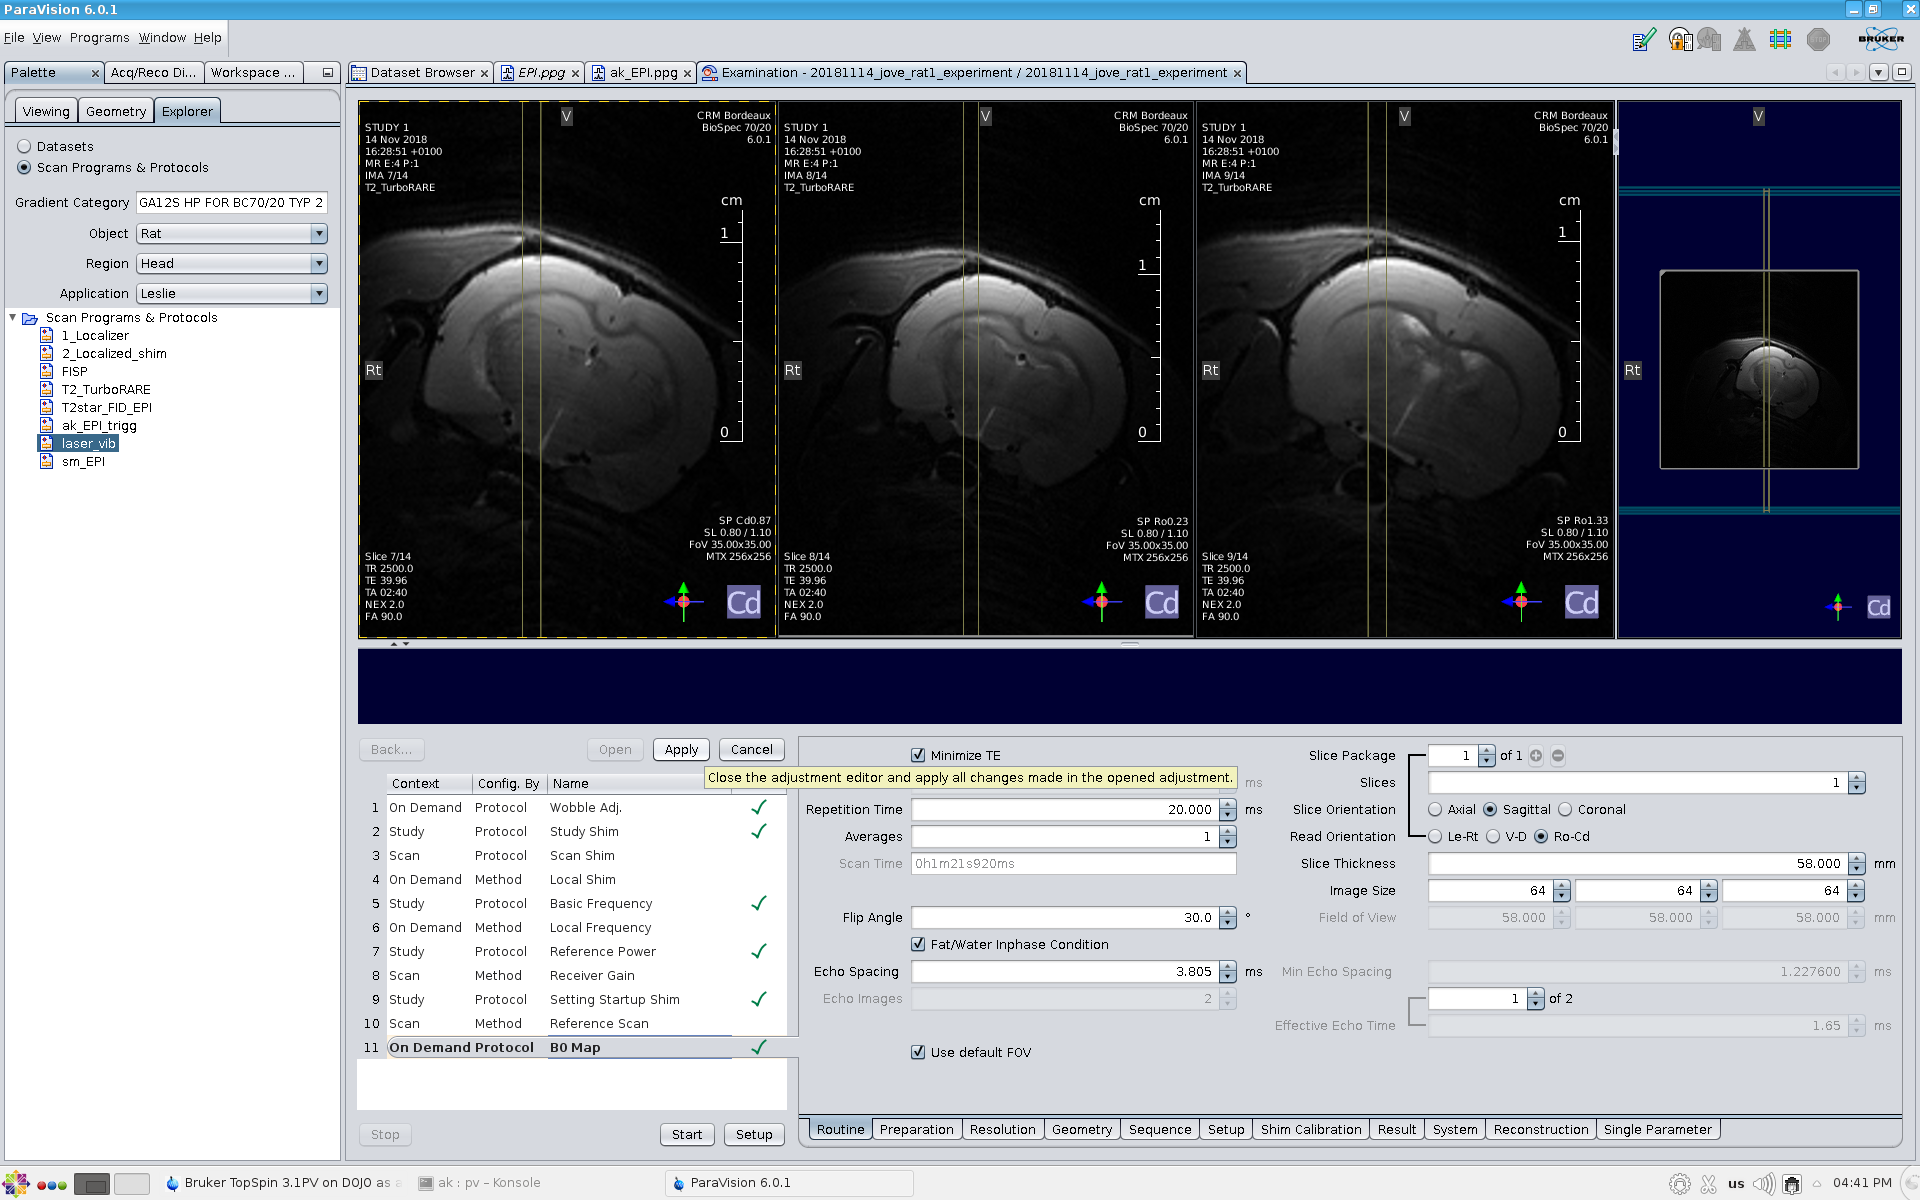Increase the Repetition Time stepper
Image resolution: width=1920 pixels, height=1200 pixels.
pos(1228,805)
